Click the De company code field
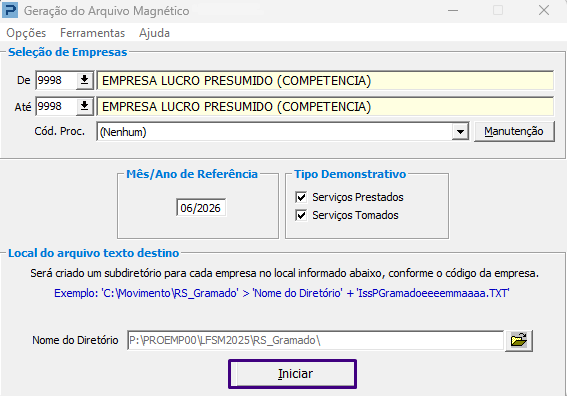Viewport: 567px width, 396px height. 56,80
